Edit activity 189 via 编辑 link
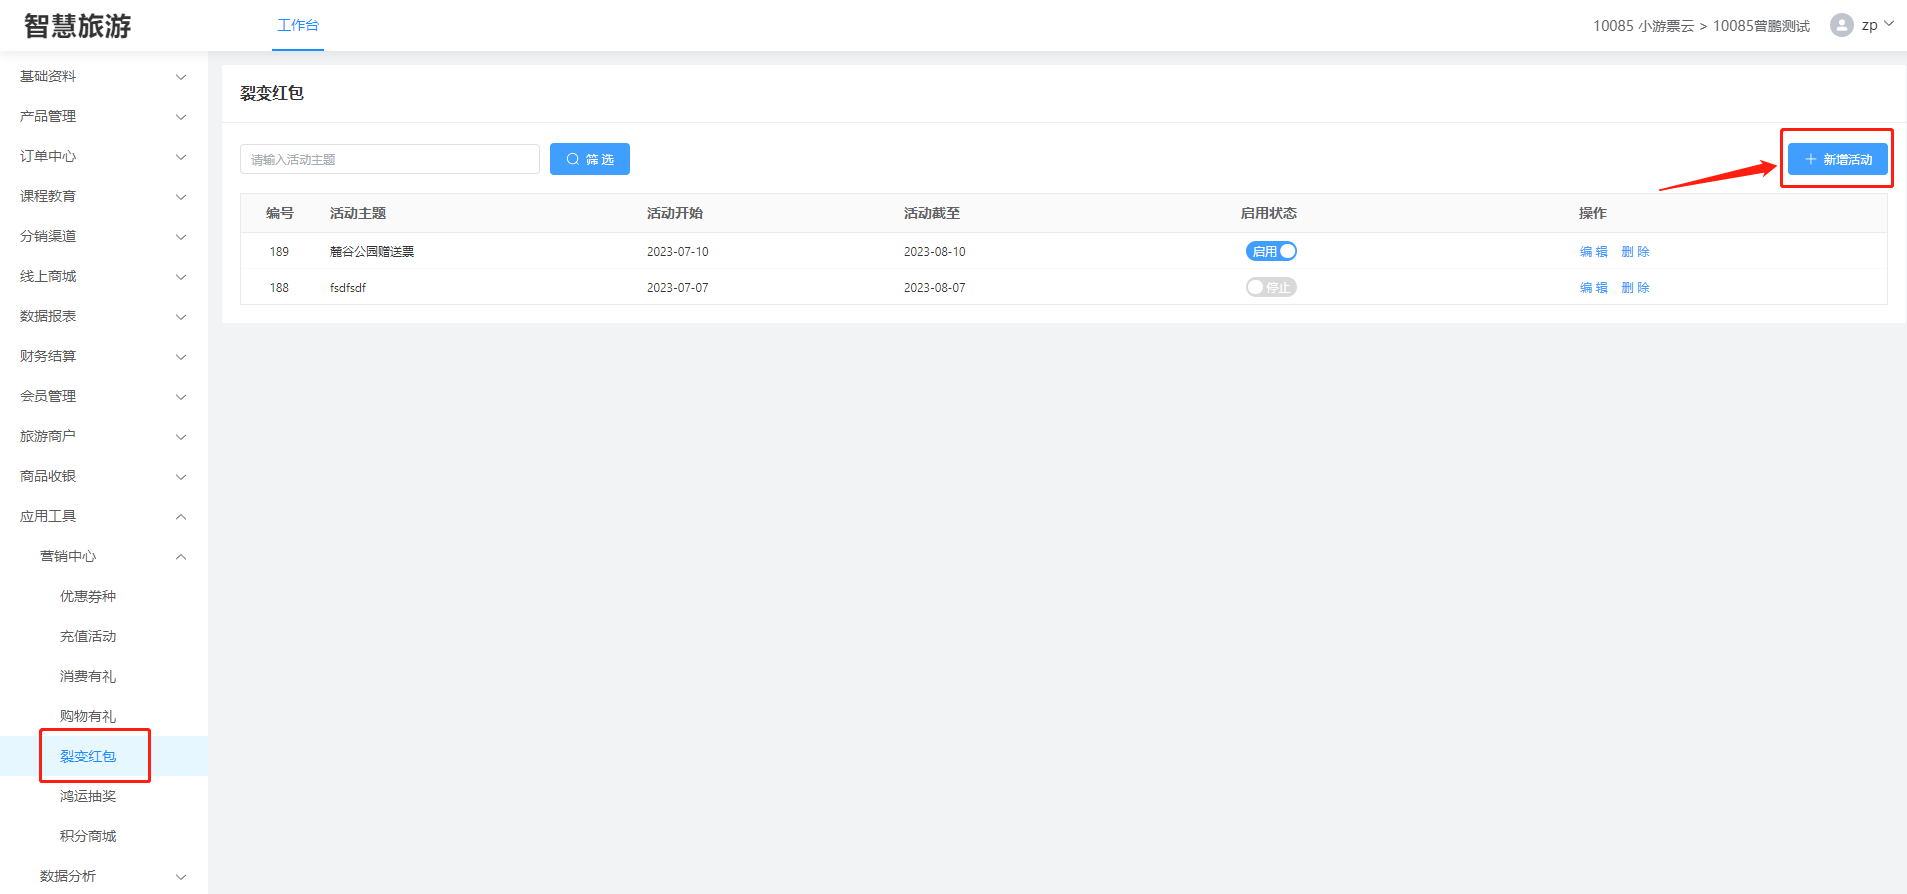Screen dimensions: 1907x894 tap(1593, 251)
